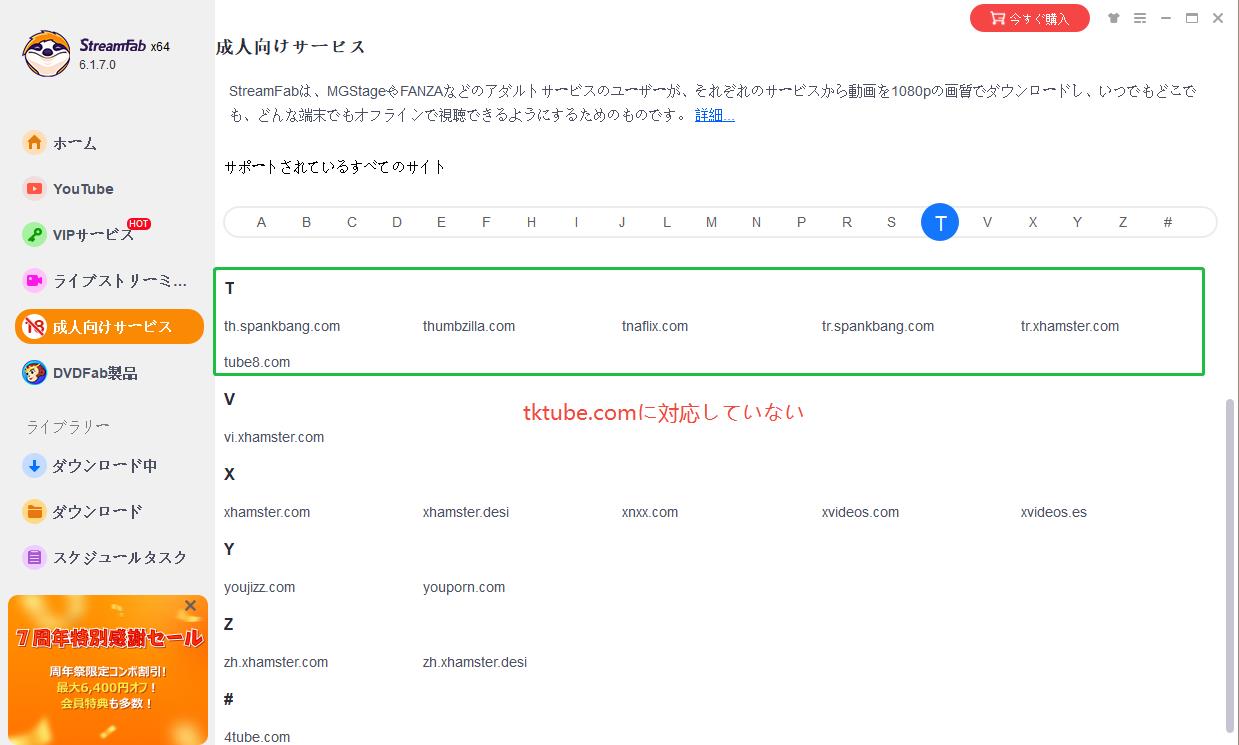The image size is (1239, 745).
Task: Select the 成人向けサービス 18 icon
Action: 35,327
